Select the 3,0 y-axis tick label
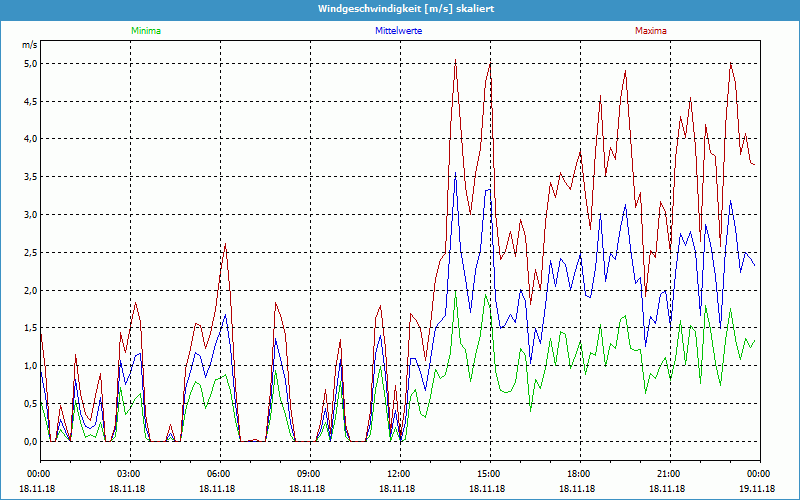800x500 pixels. point(29,214)
